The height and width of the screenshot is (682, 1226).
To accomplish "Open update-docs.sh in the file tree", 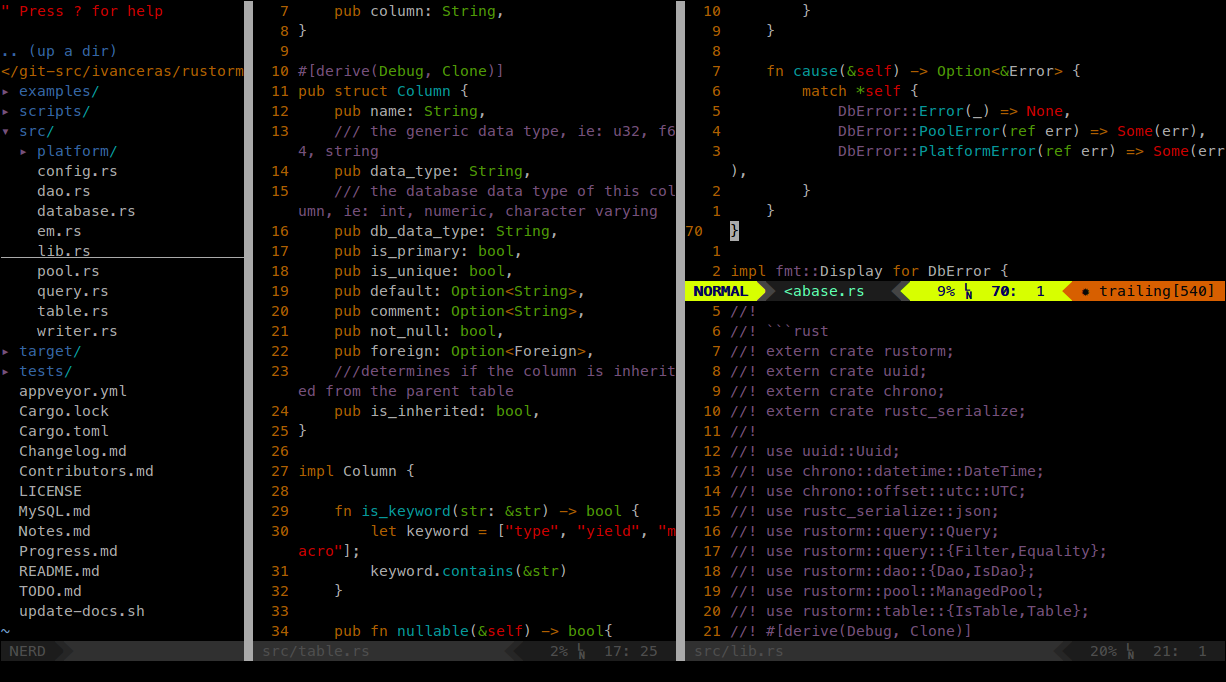I will (82, 611).
